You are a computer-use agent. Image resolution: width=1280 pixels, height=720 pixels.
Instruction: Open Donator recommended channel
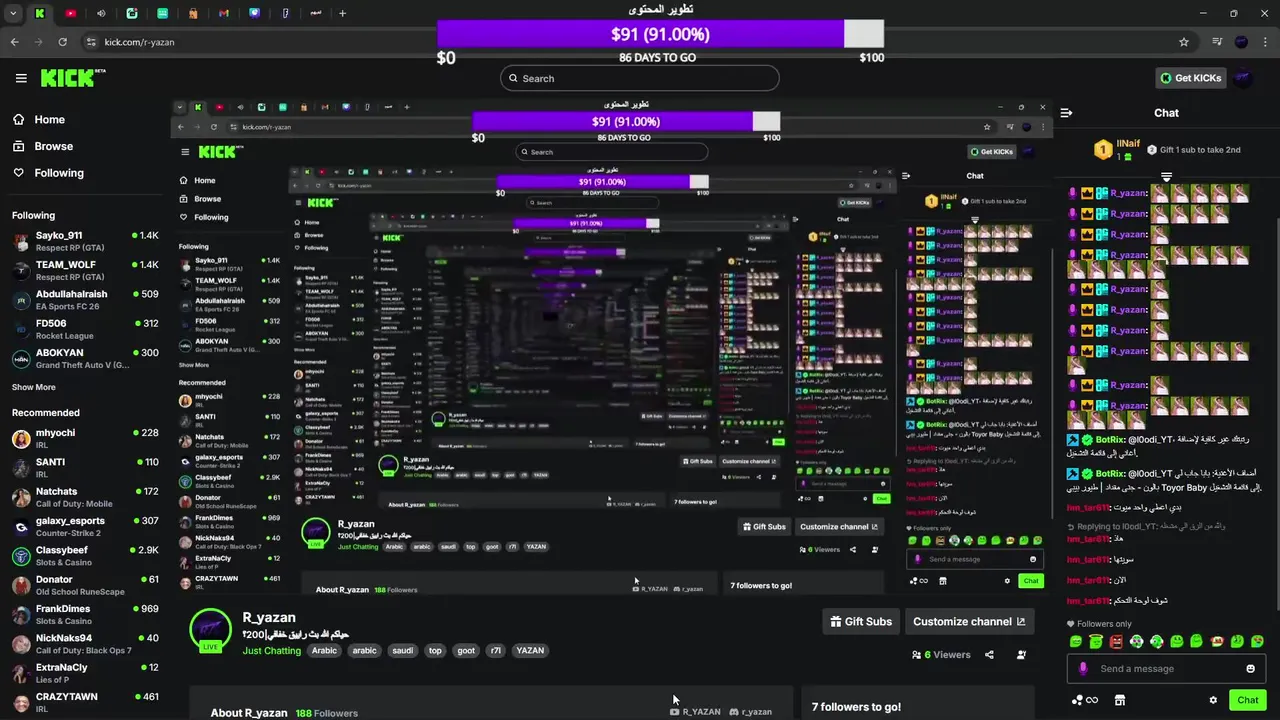point(85,585)
